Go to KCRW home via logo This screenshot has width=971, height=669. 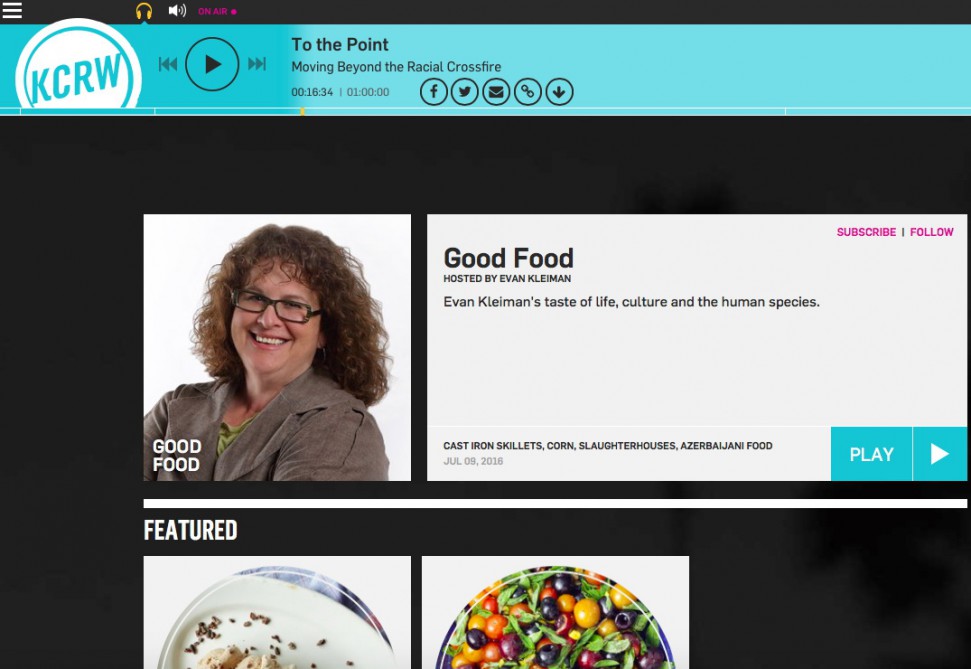[x=78, y=68]
